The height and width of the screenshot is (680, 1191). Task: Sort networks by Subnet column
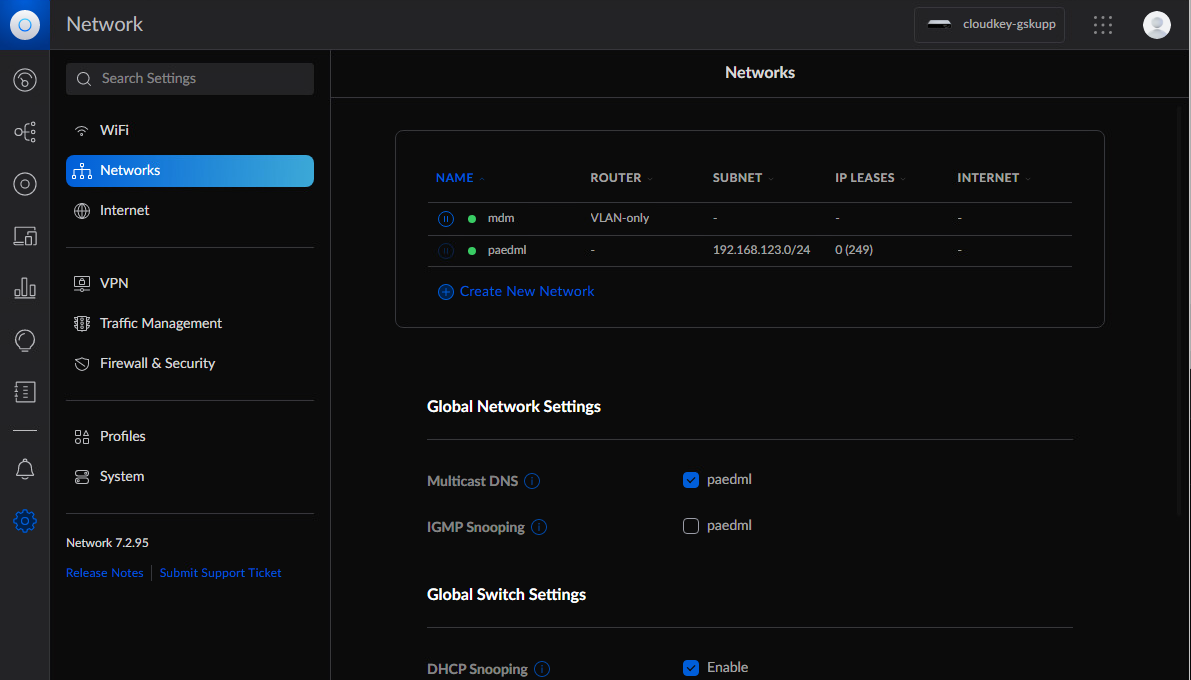pos(743,178)
